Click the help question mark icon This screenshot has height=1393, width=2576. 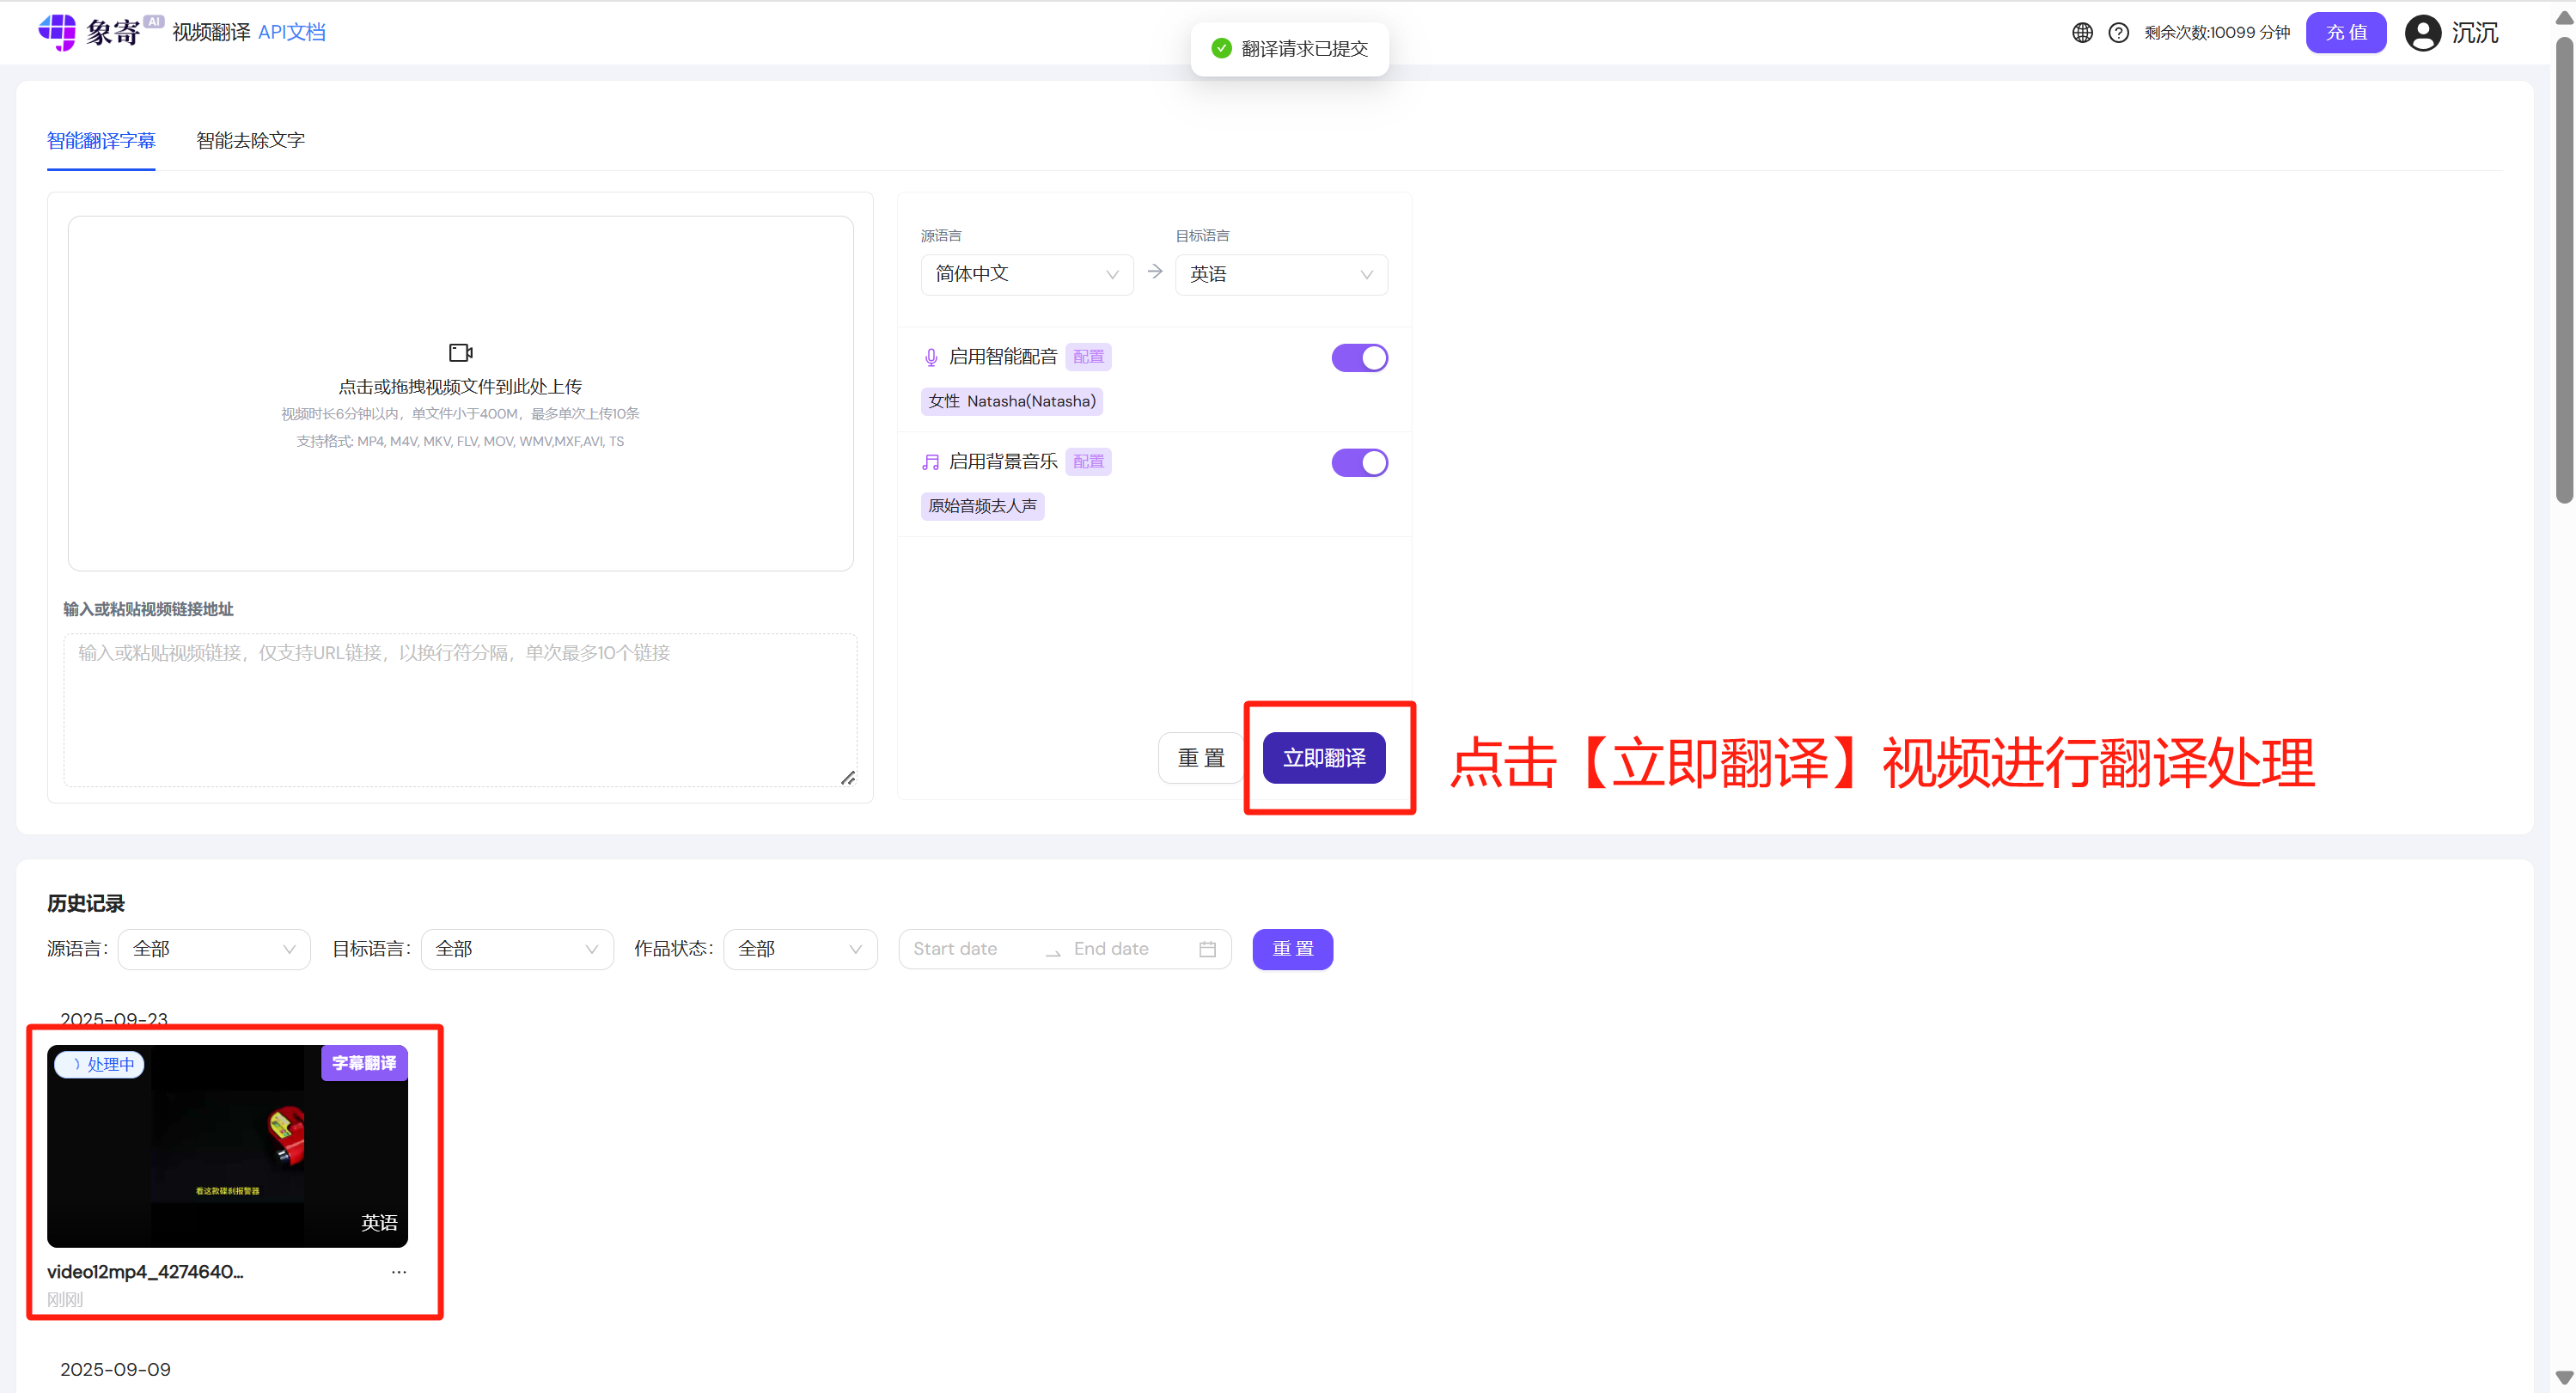coord(2119,32)
